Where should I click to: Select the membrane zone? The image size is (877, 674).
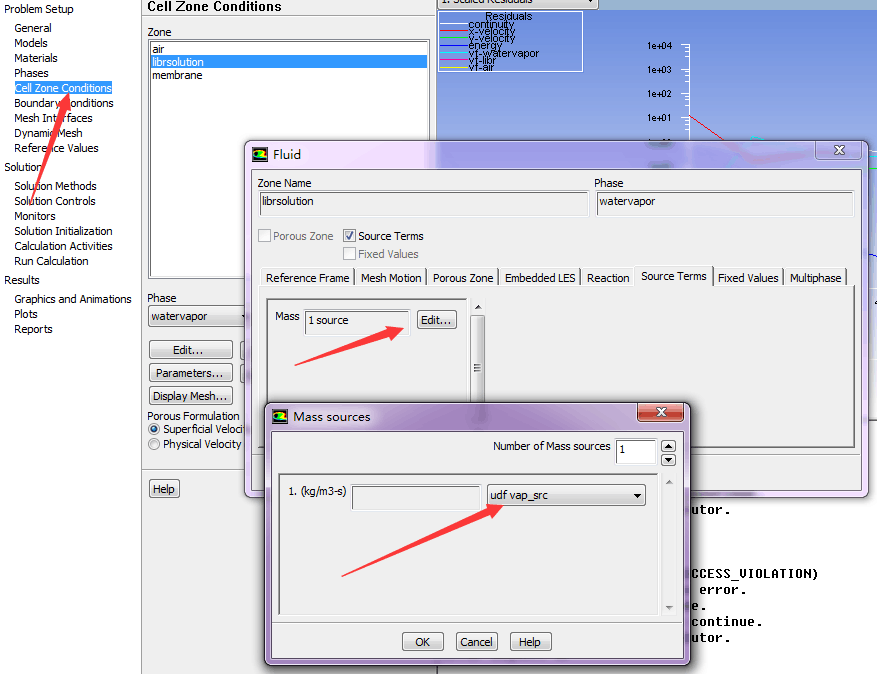click(289, 75)
